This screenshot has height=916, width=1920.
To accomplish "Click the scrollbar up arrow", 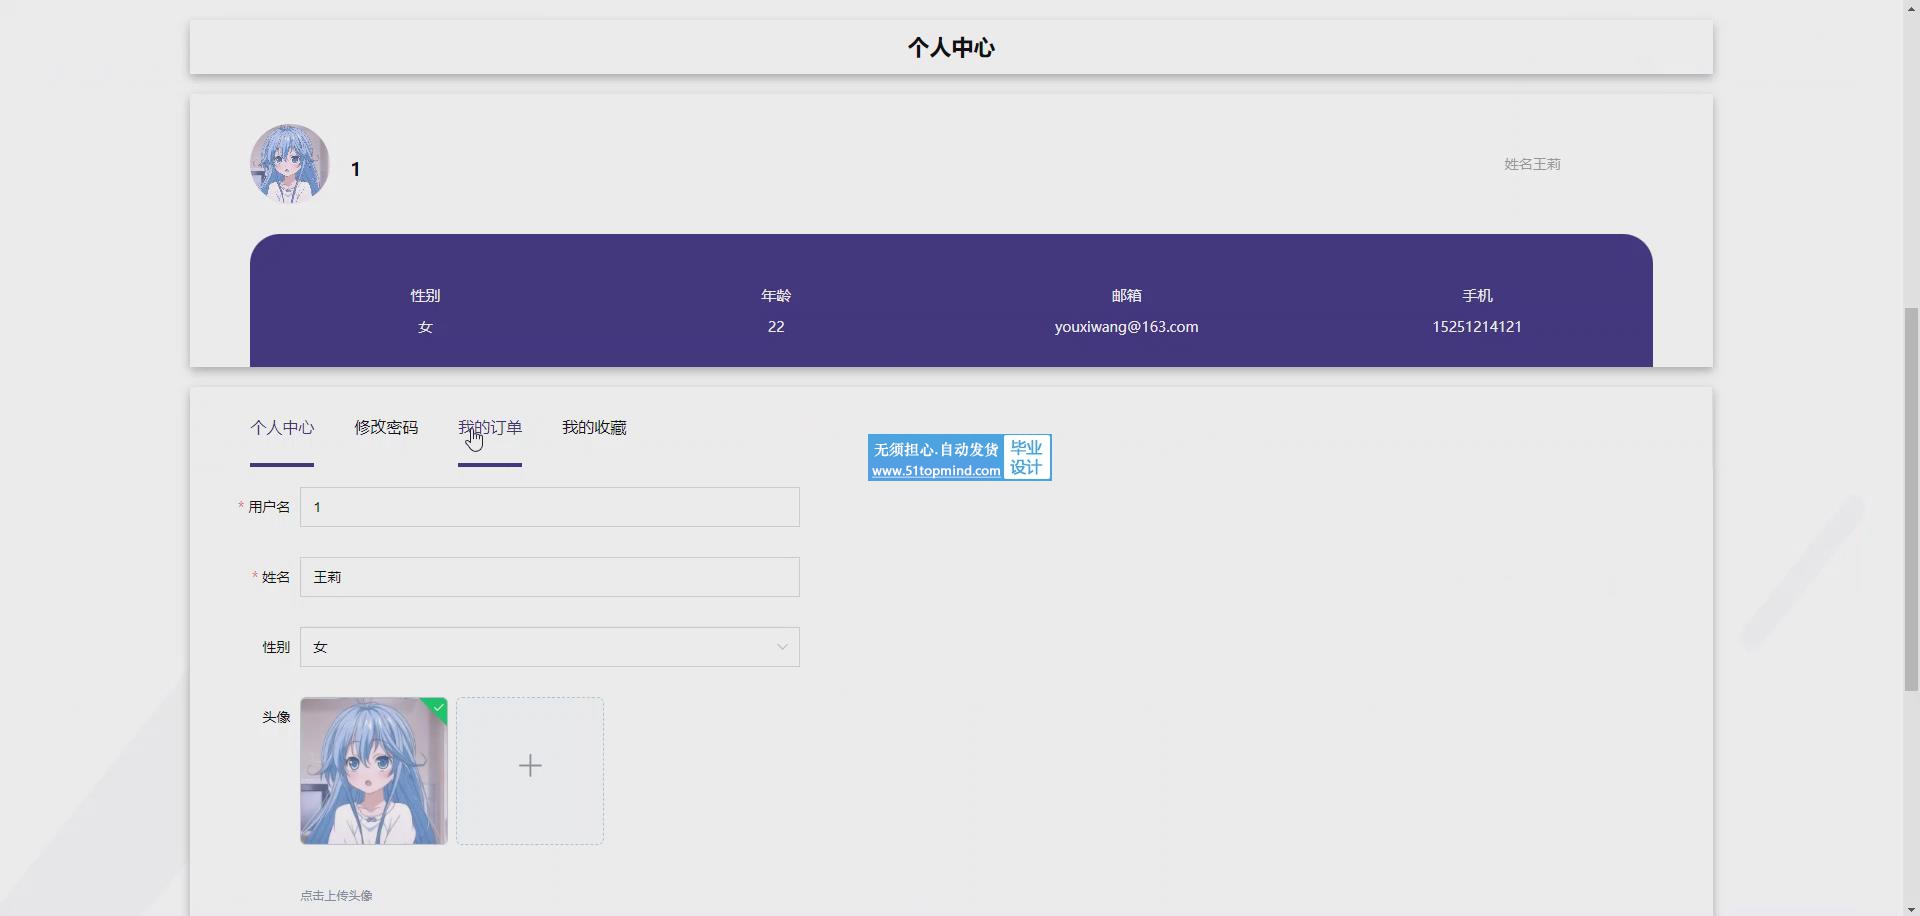I will [x=1911, y=7].
